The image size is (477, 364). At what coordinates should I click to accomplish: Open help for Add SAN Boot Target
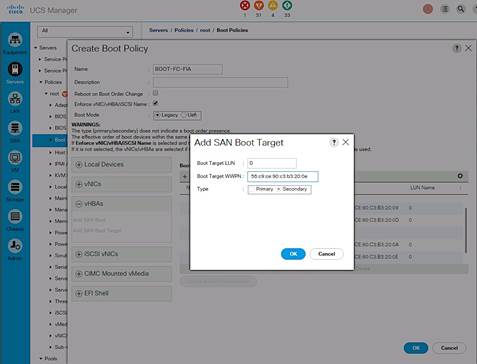pos(334,142)
